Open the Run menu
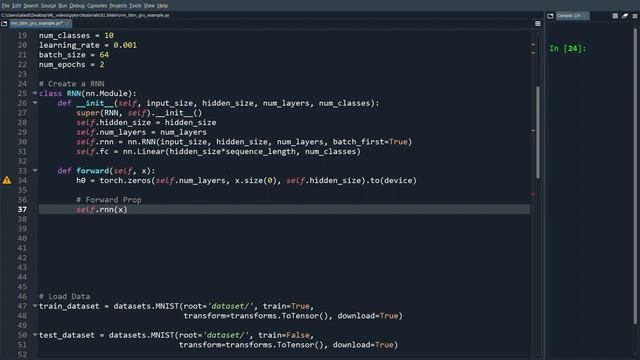The image size is (640, 360). pos(62,6)
